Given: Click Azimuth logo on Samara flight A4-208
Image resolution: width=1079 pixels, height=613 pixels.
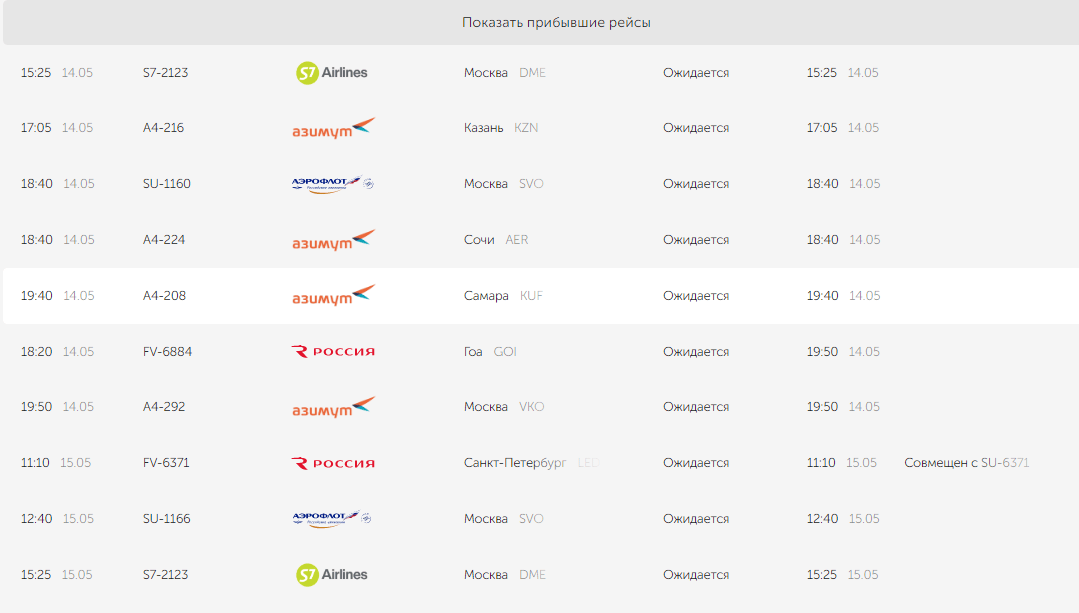Looking at the screenshot, I should (x=334, y=295).
